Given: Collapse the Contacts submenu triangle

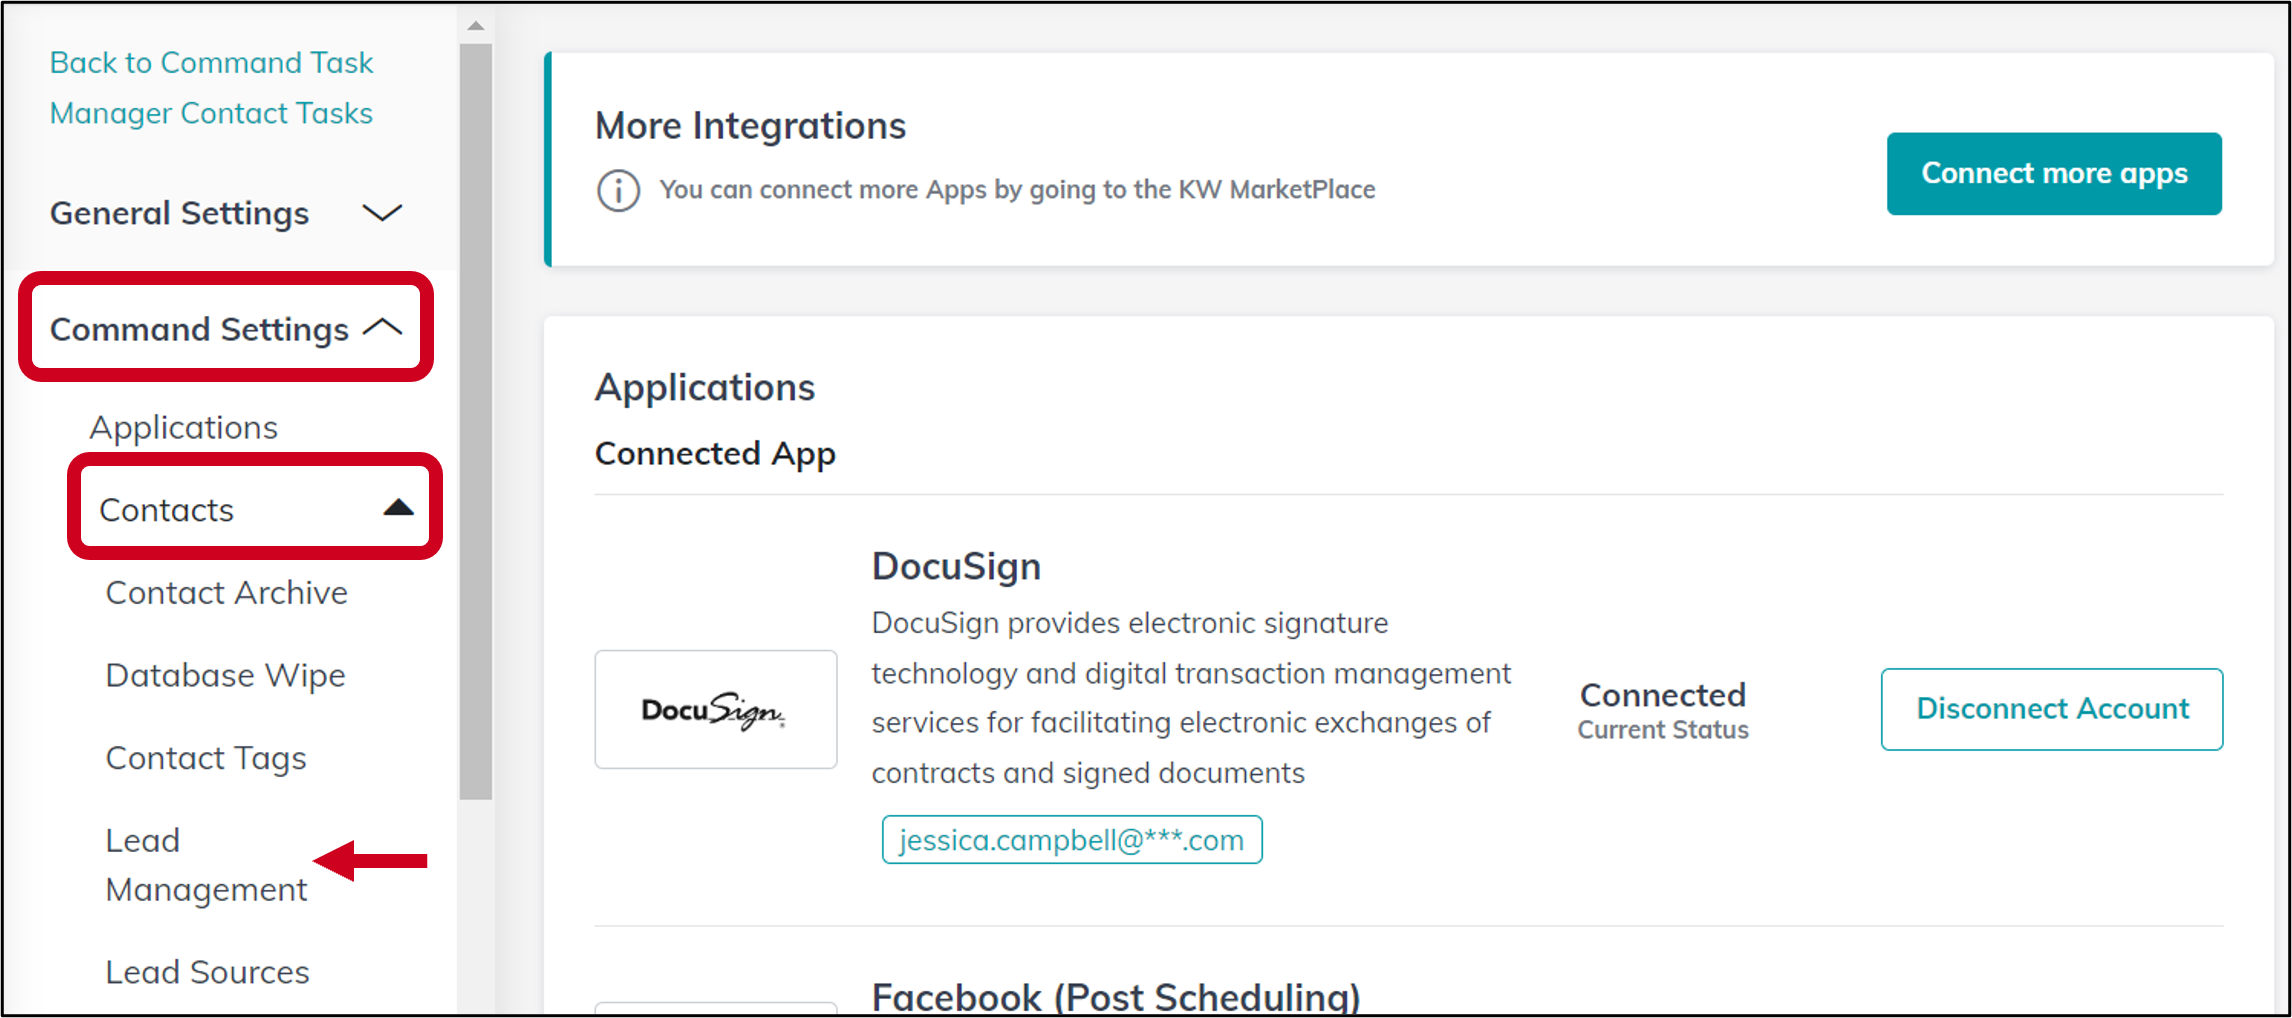Looking at the screenshot, I should 398,508.
